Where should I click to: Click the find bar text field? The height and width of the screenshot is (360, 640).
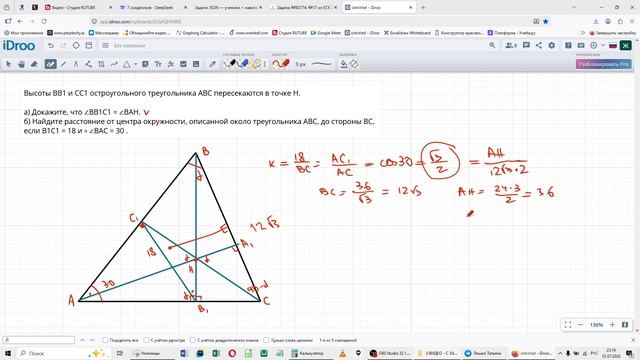pyautogui.click(x=39, y=340)
